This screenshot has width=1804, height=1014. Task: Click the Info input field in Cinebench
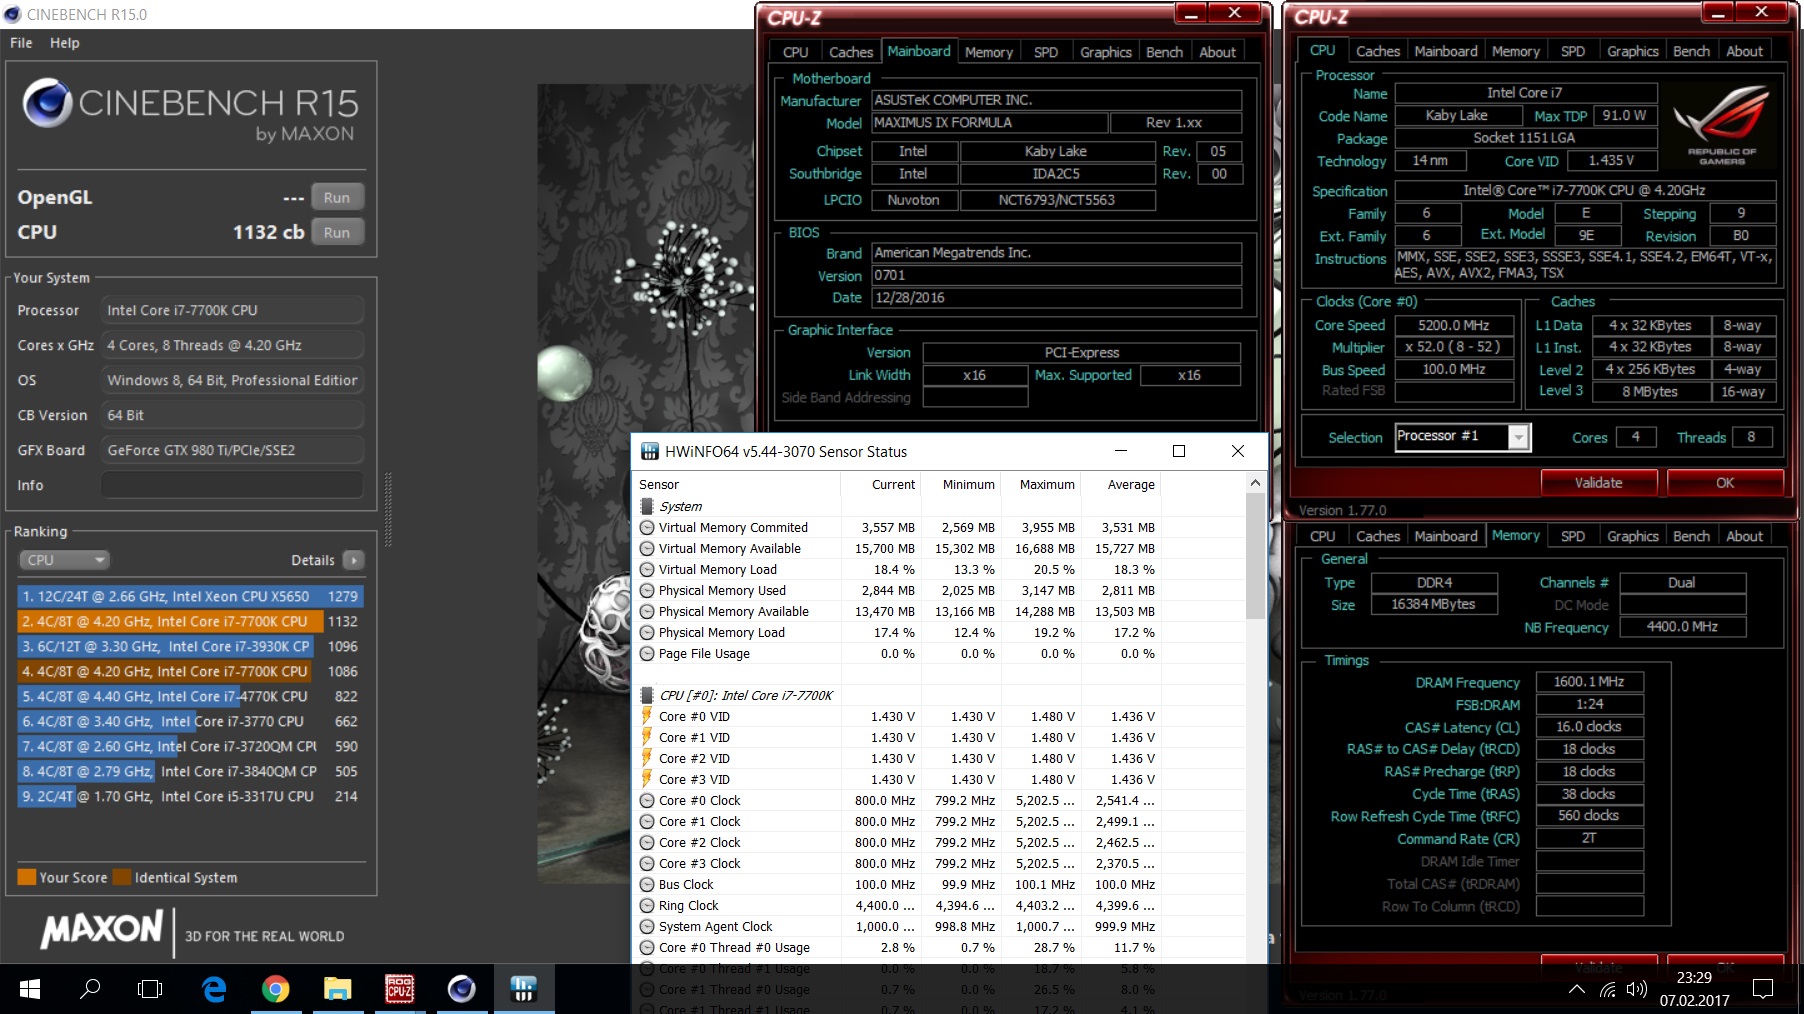tap(232, 485)
